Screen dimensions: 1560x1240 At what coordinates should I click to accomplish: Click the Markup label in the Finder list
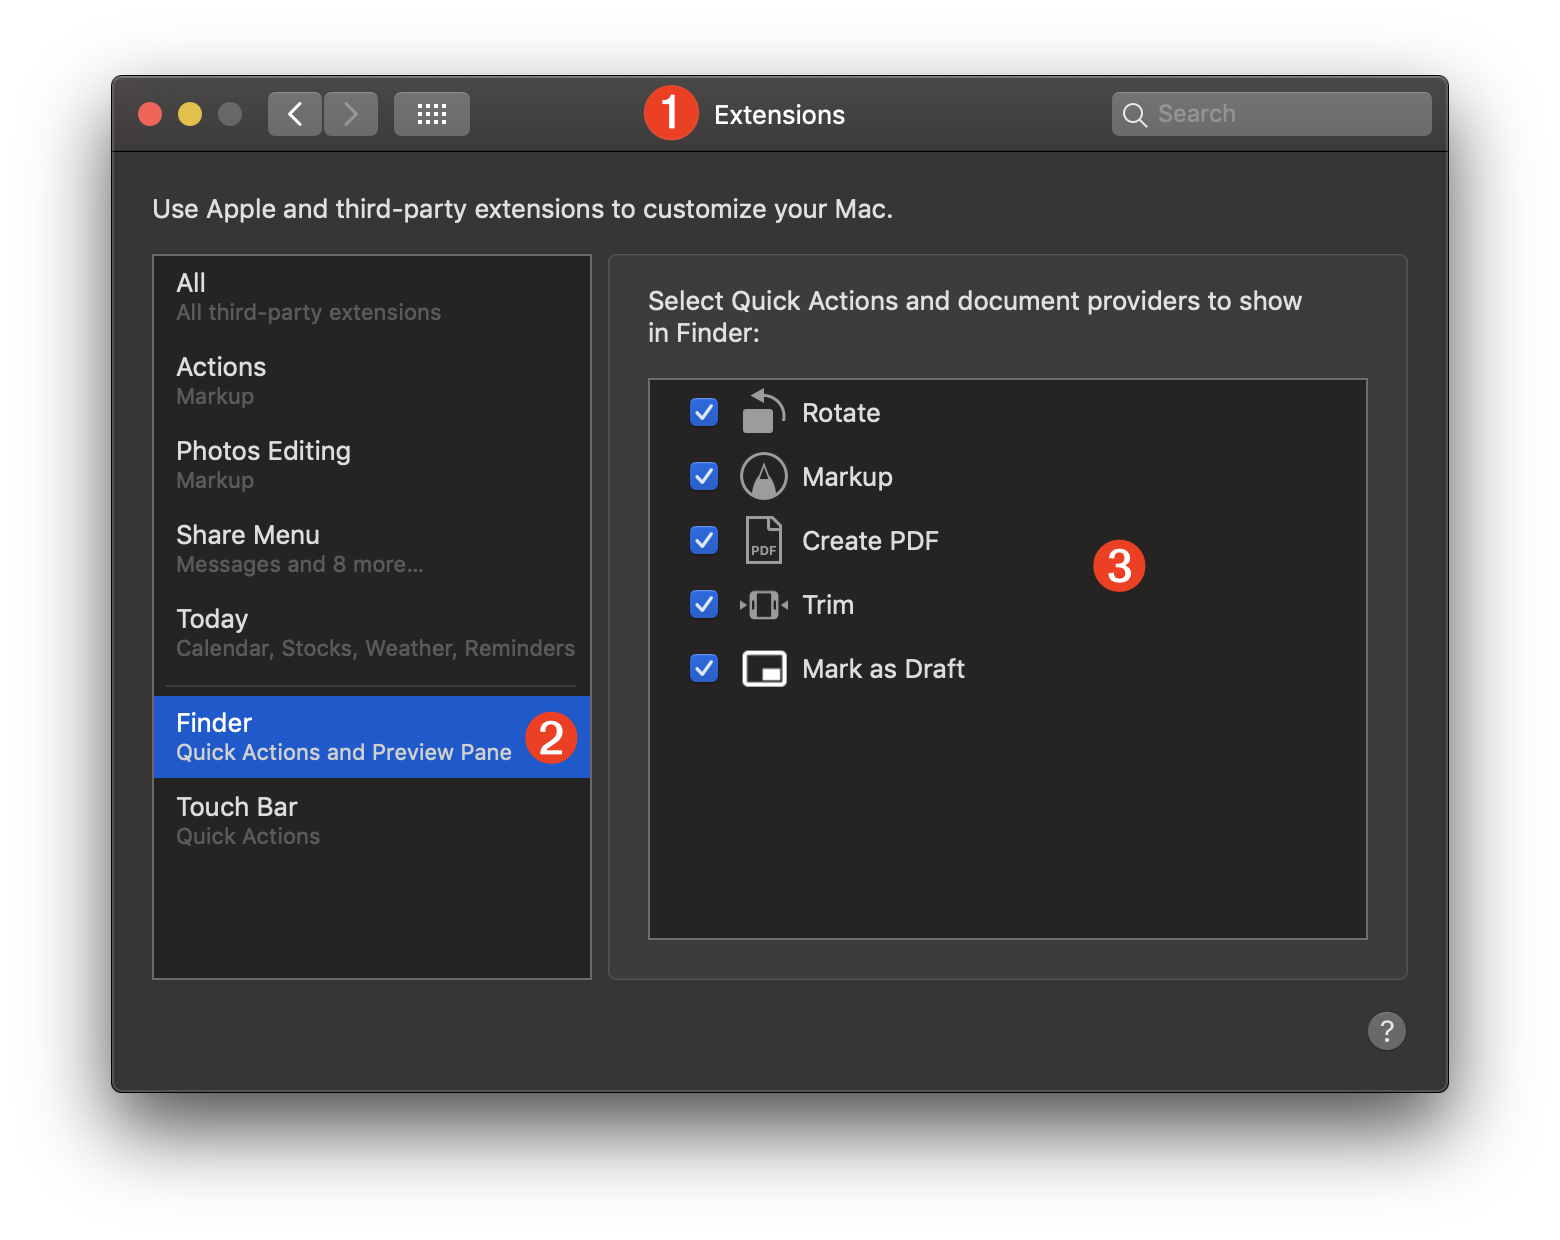point(847,477)
